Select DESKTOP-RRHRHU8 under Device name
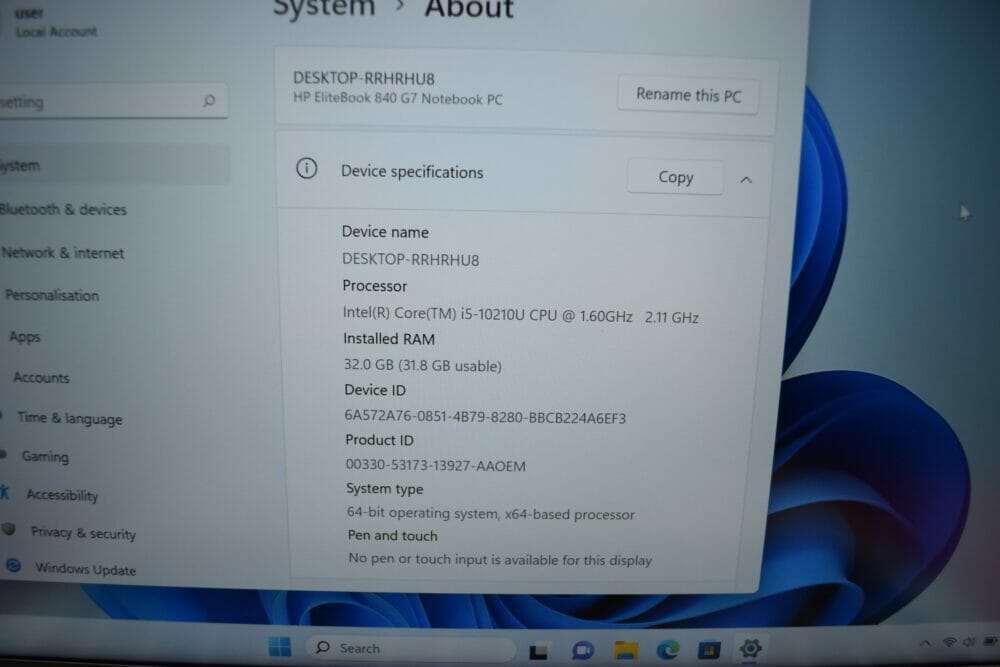This screenshot has width=1000, height=667. (410, 260)
